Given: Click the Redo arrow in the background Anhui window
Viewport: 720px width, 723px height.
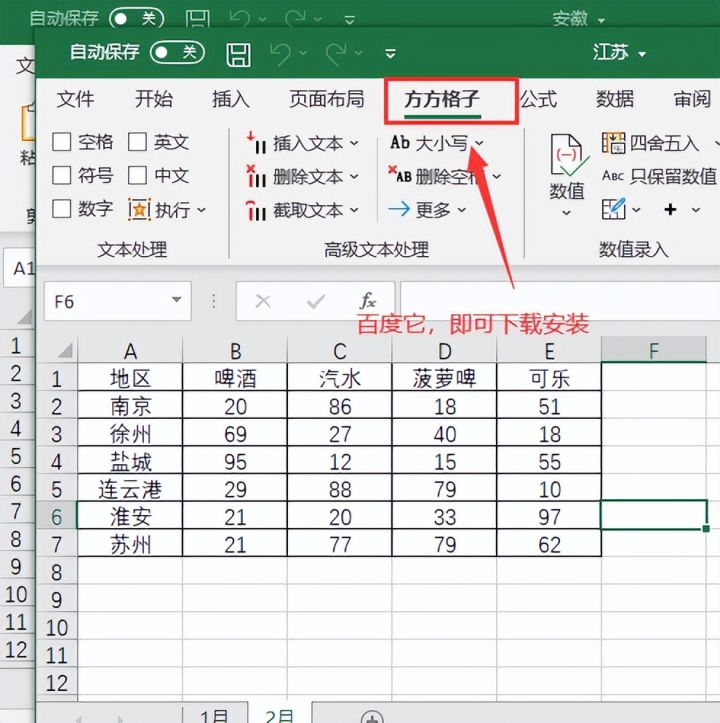Looking at the screenshot, I should [295, 19].
